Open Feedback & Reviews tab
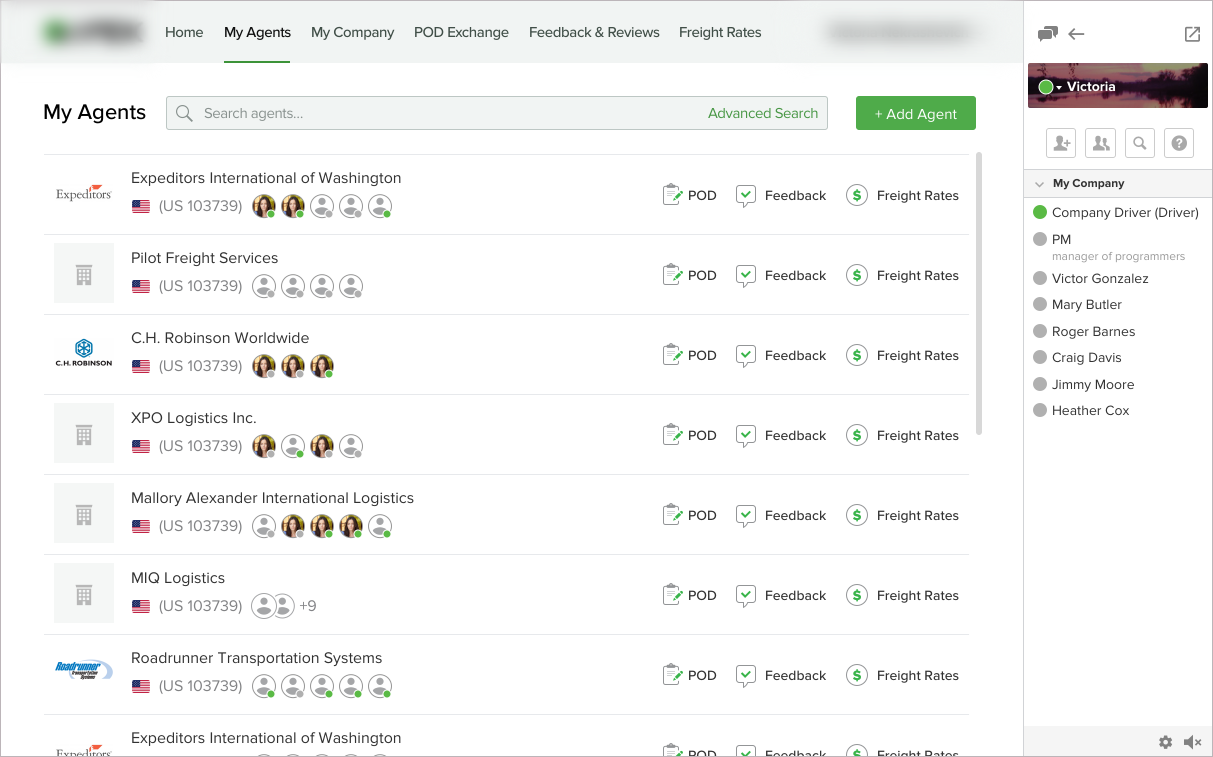 click(x=594, y=32)
